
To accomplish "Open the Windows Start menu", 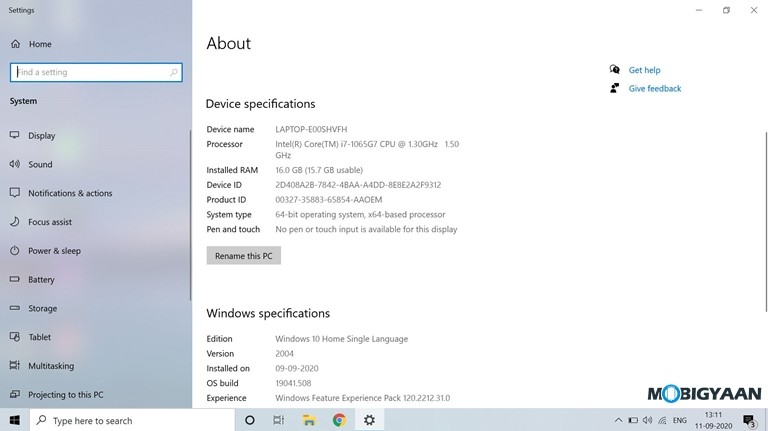I will [x=15, y=420].
